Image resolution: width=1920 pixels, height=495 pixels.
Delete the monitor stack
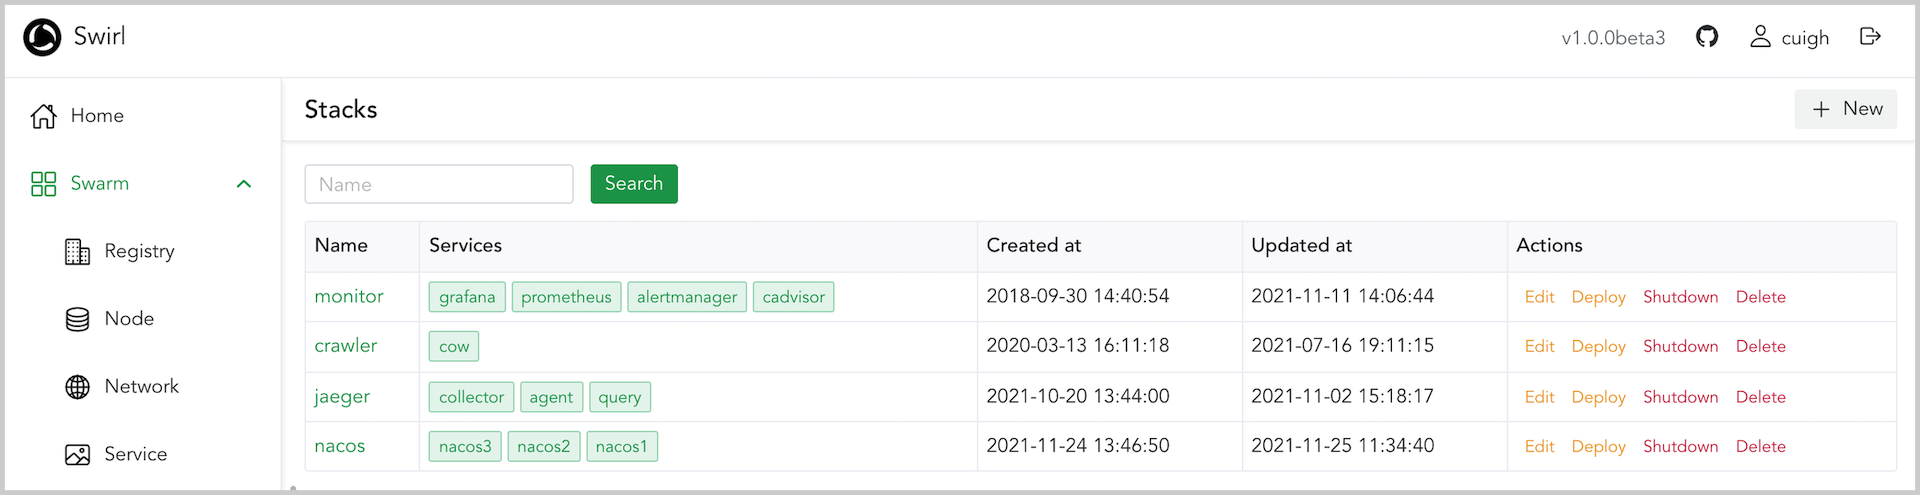pyautogui.click(x=1760, y=297)
